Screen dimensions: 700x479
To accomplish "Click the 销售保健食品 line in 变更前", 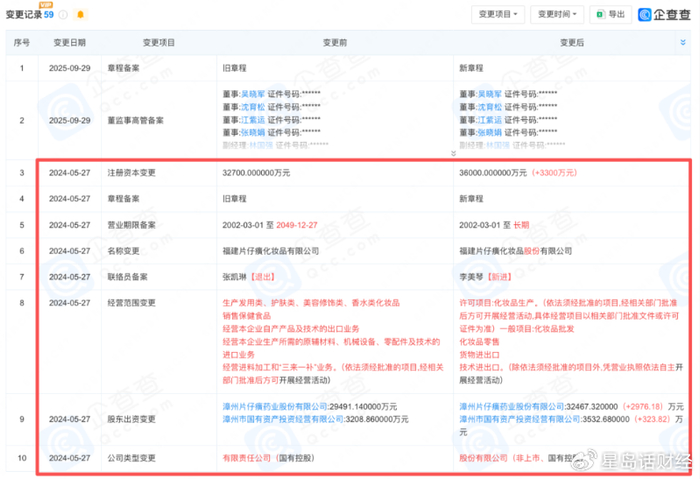I will pos(247,316).
